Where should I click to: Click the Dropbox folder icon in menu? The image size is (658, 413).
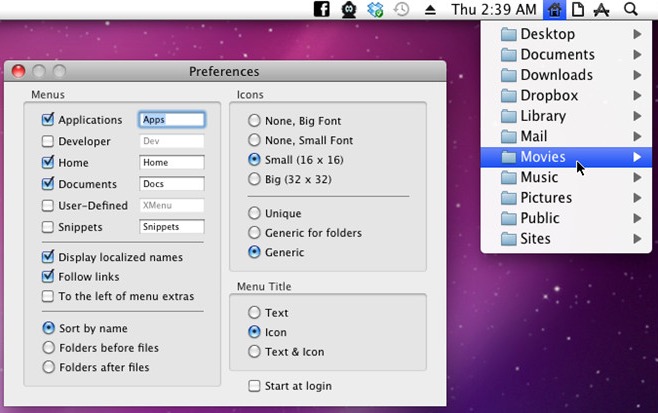[x=509, y=96]
